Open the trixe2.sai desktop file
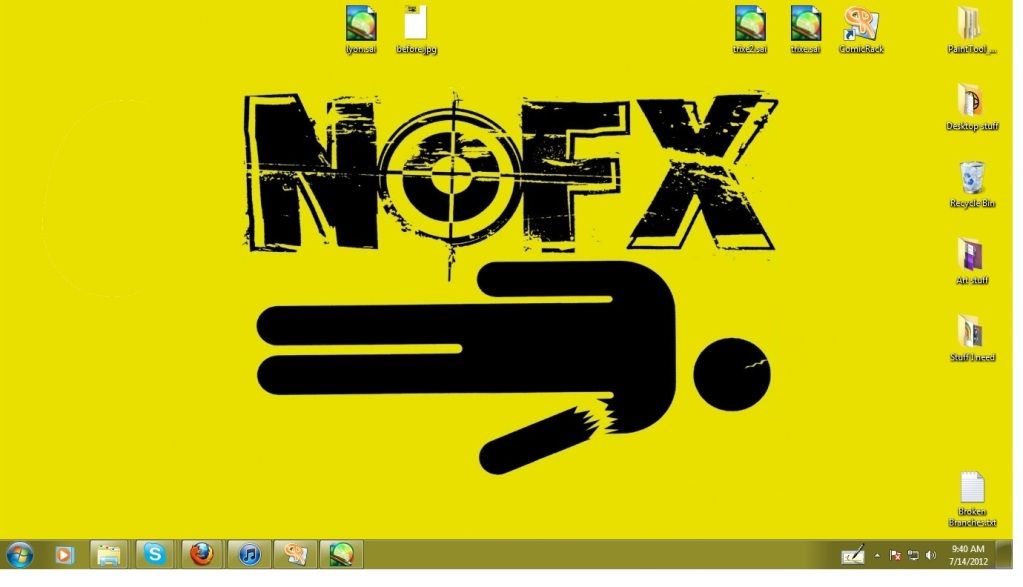This screenshot has width=1023, height=587. click(x=750, y=29)
